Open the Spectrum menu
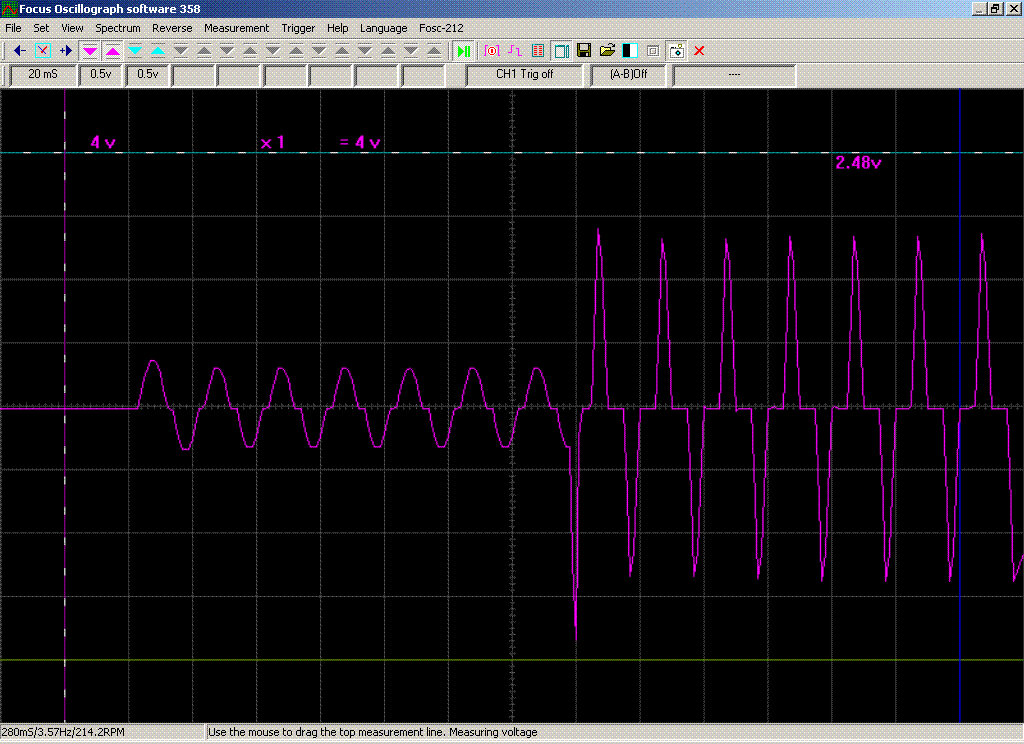1024x744 pixels. [x=118, y=28]
